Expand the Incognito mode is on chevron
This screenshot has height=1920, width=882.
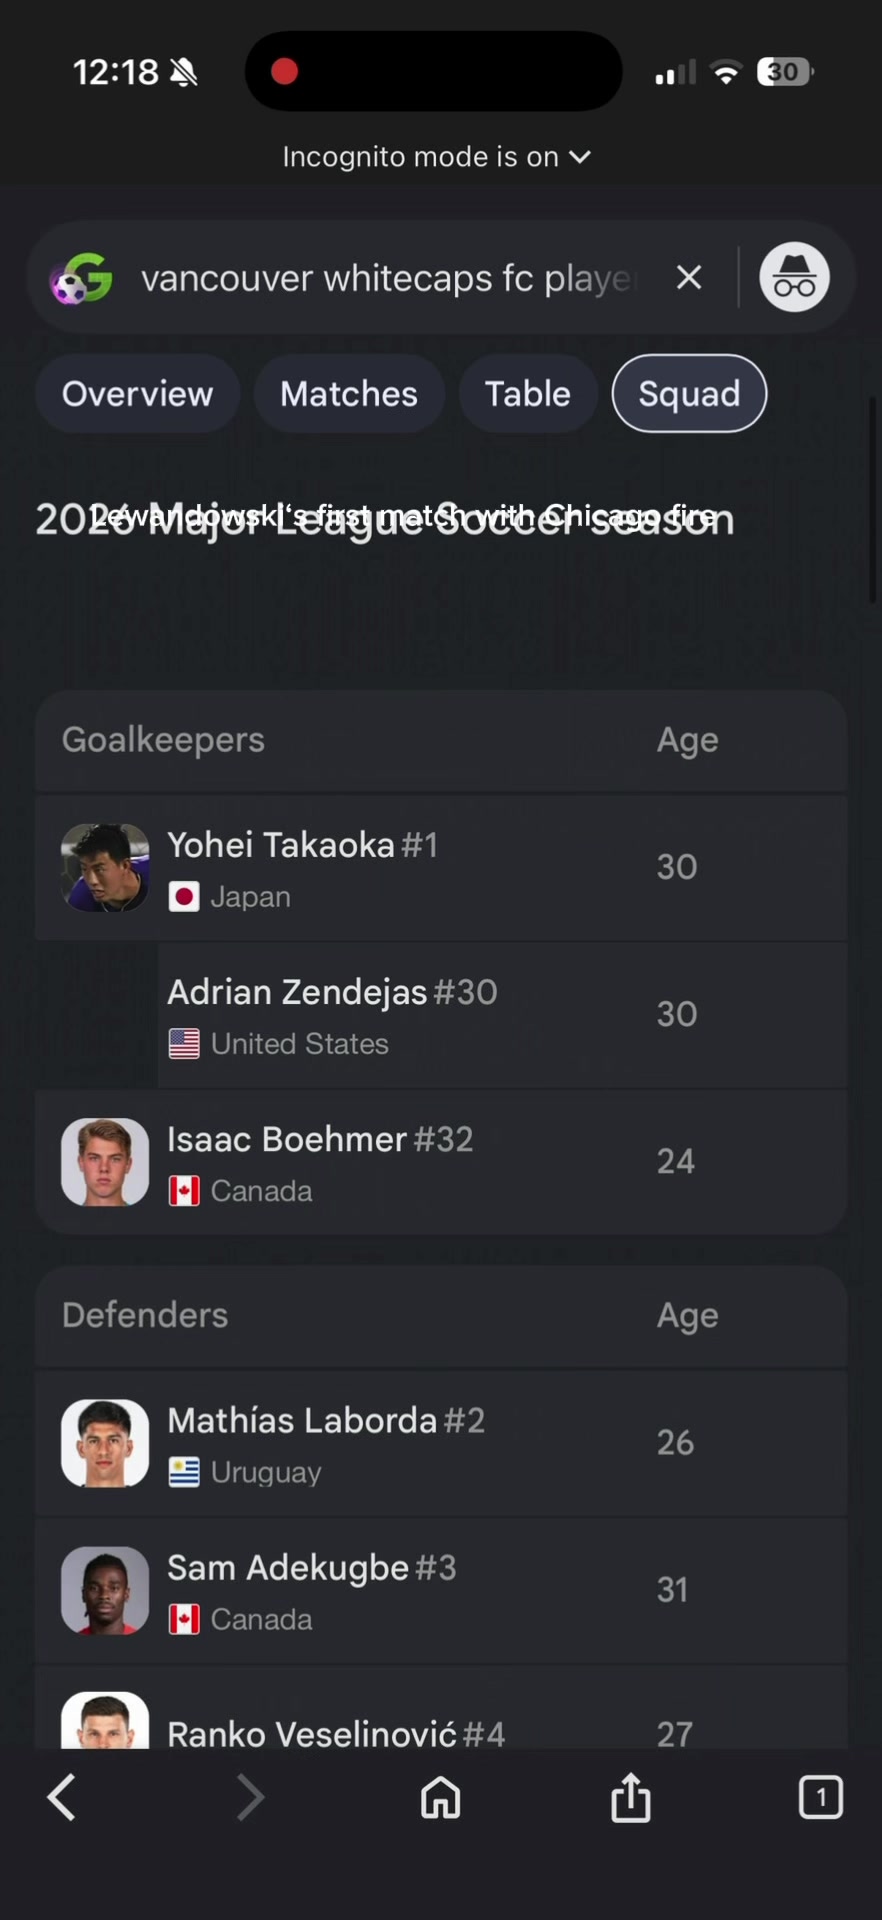click(x=580, y=157)
